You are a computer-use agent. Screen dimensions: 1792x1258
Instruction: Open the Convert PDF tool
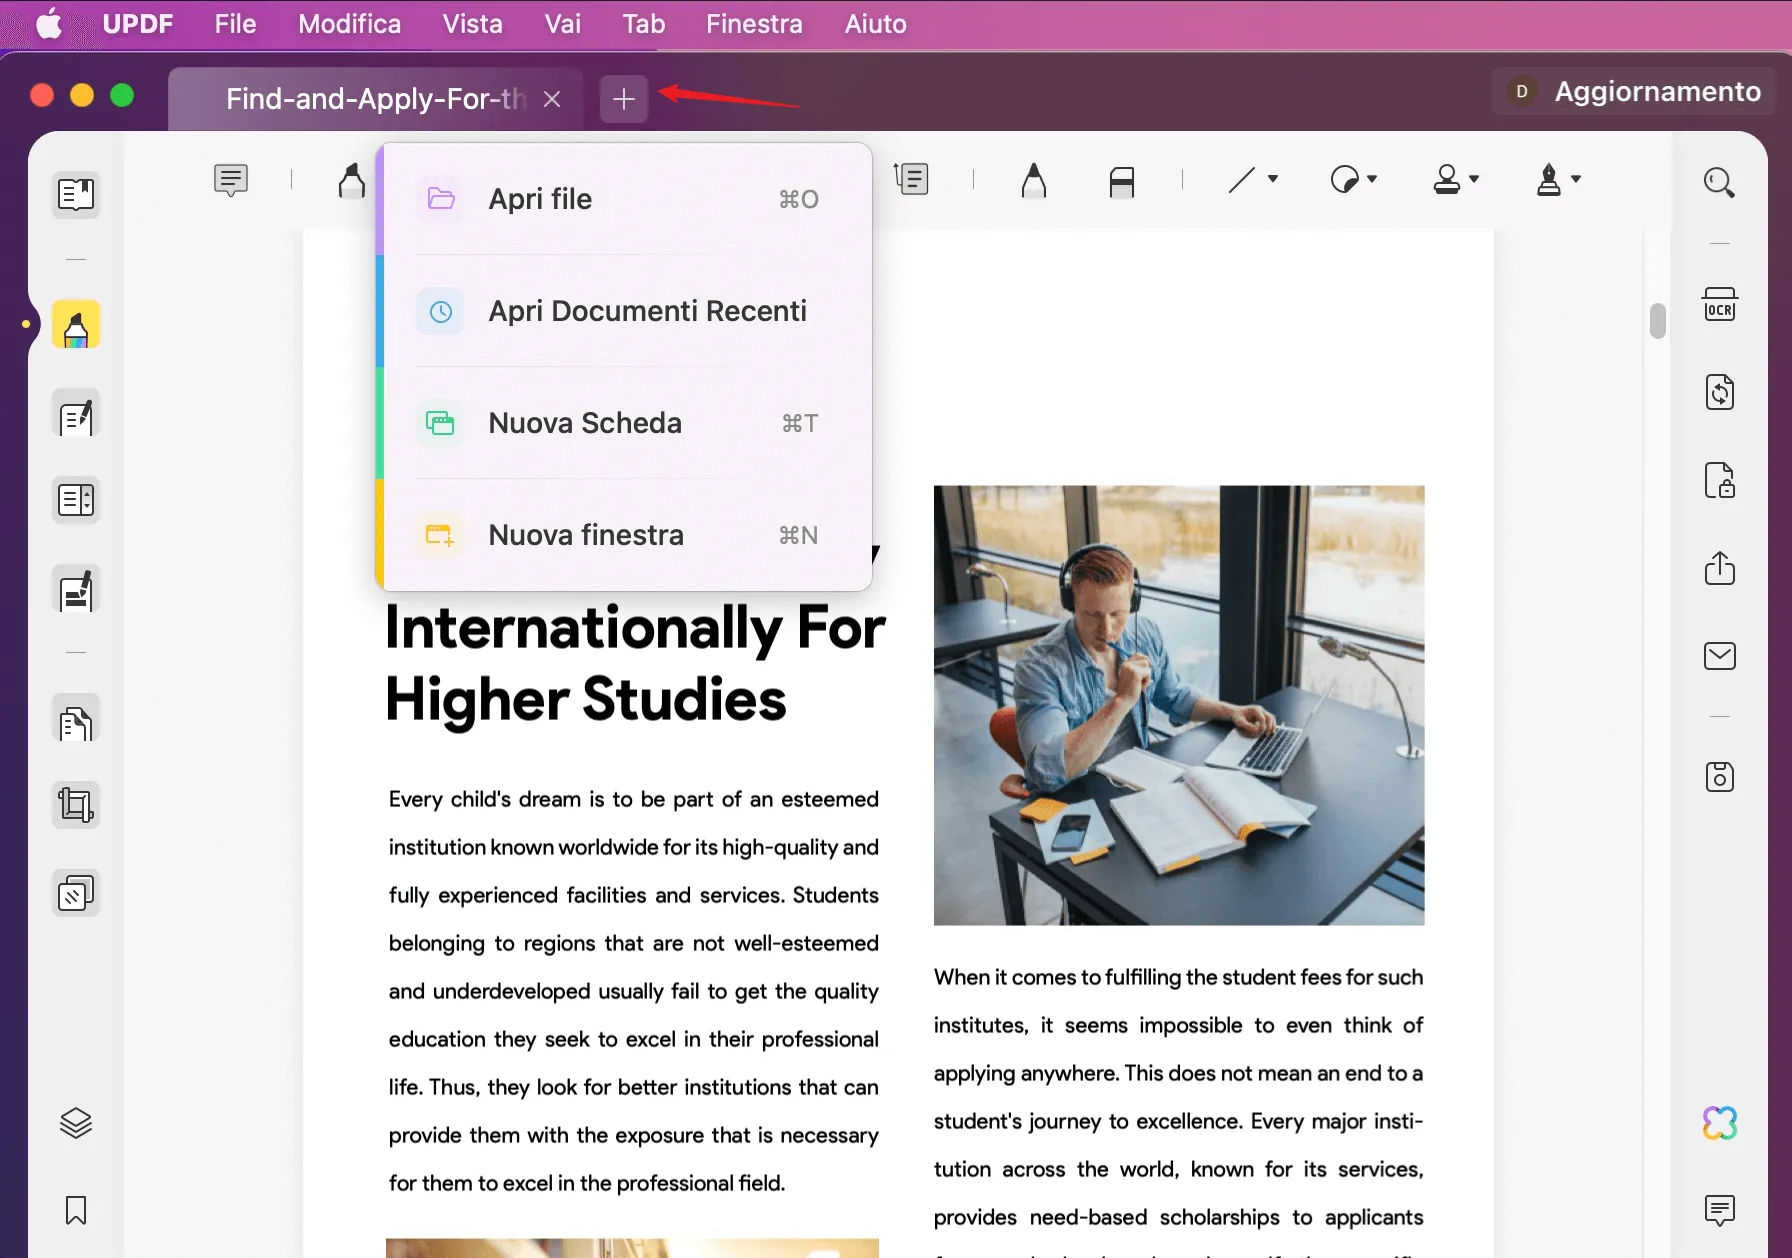coord(1720,392)
